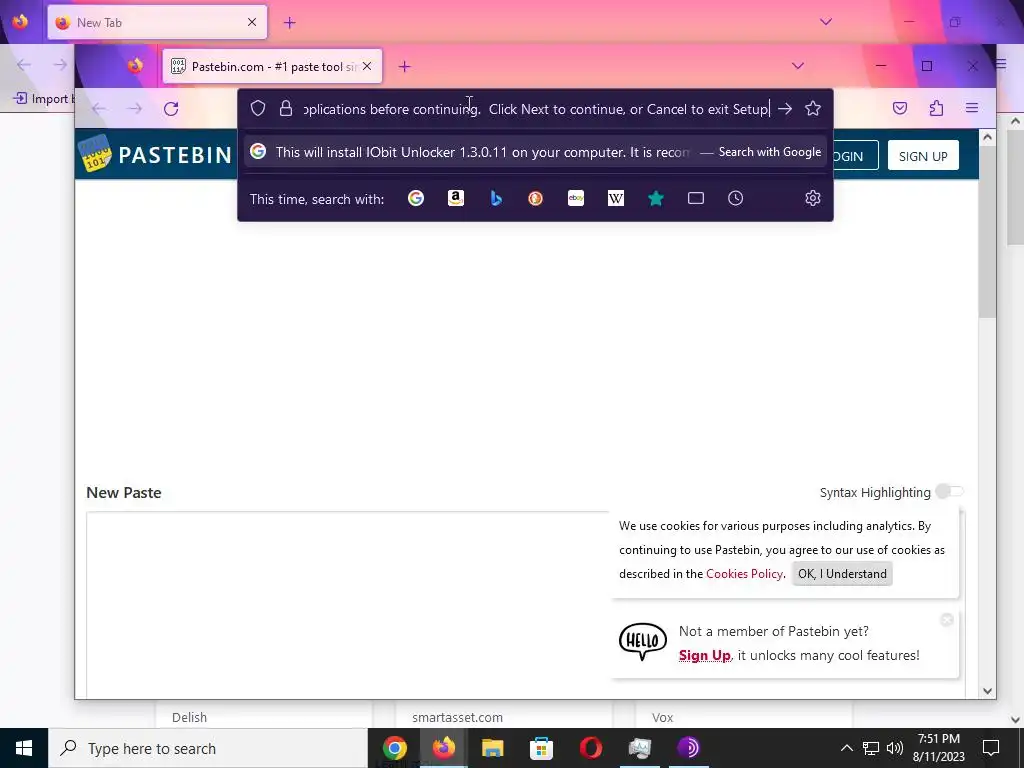Click the padlock site security icon
The height and width of the screenshot is (768, 1024).
pyautogui.click(x=285, y=108)
